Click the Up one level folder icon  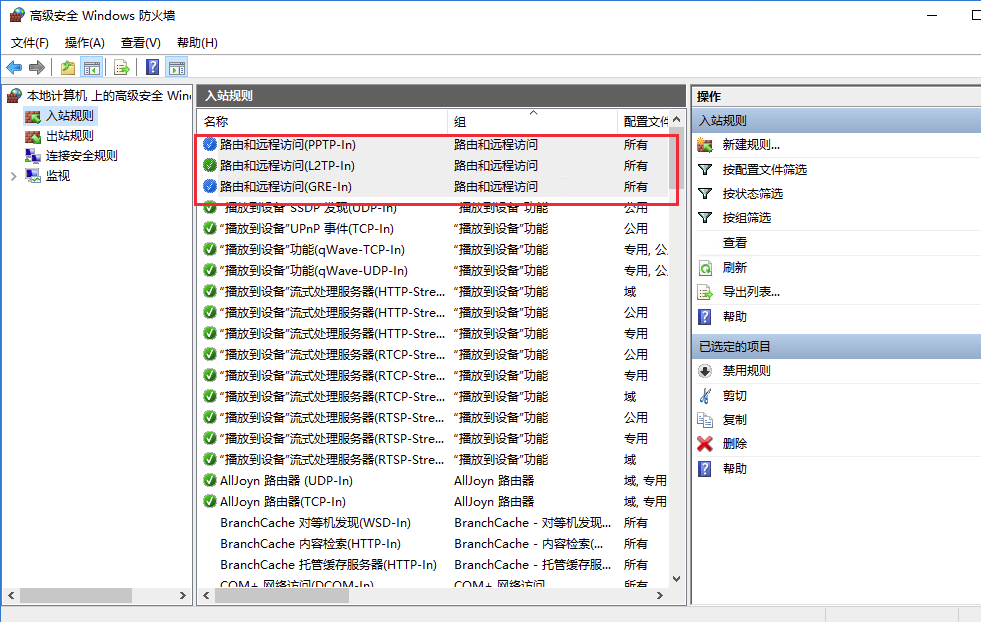pyautogui.click(x=67, y=67)
